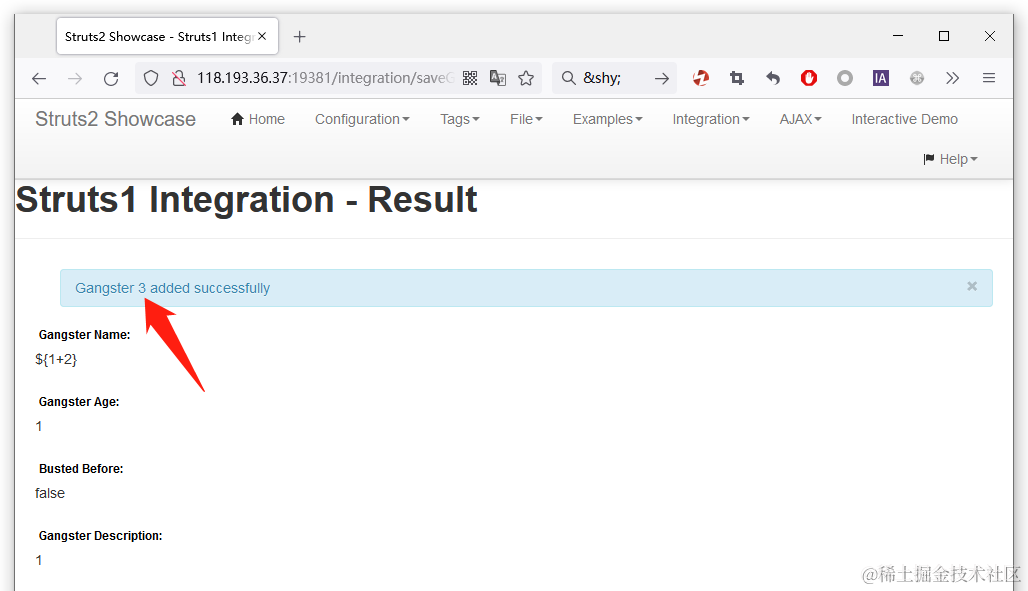This screenshot has height=591, width=1028.
Task: Open the Interactive Demo link
Action: coord(904,119)
